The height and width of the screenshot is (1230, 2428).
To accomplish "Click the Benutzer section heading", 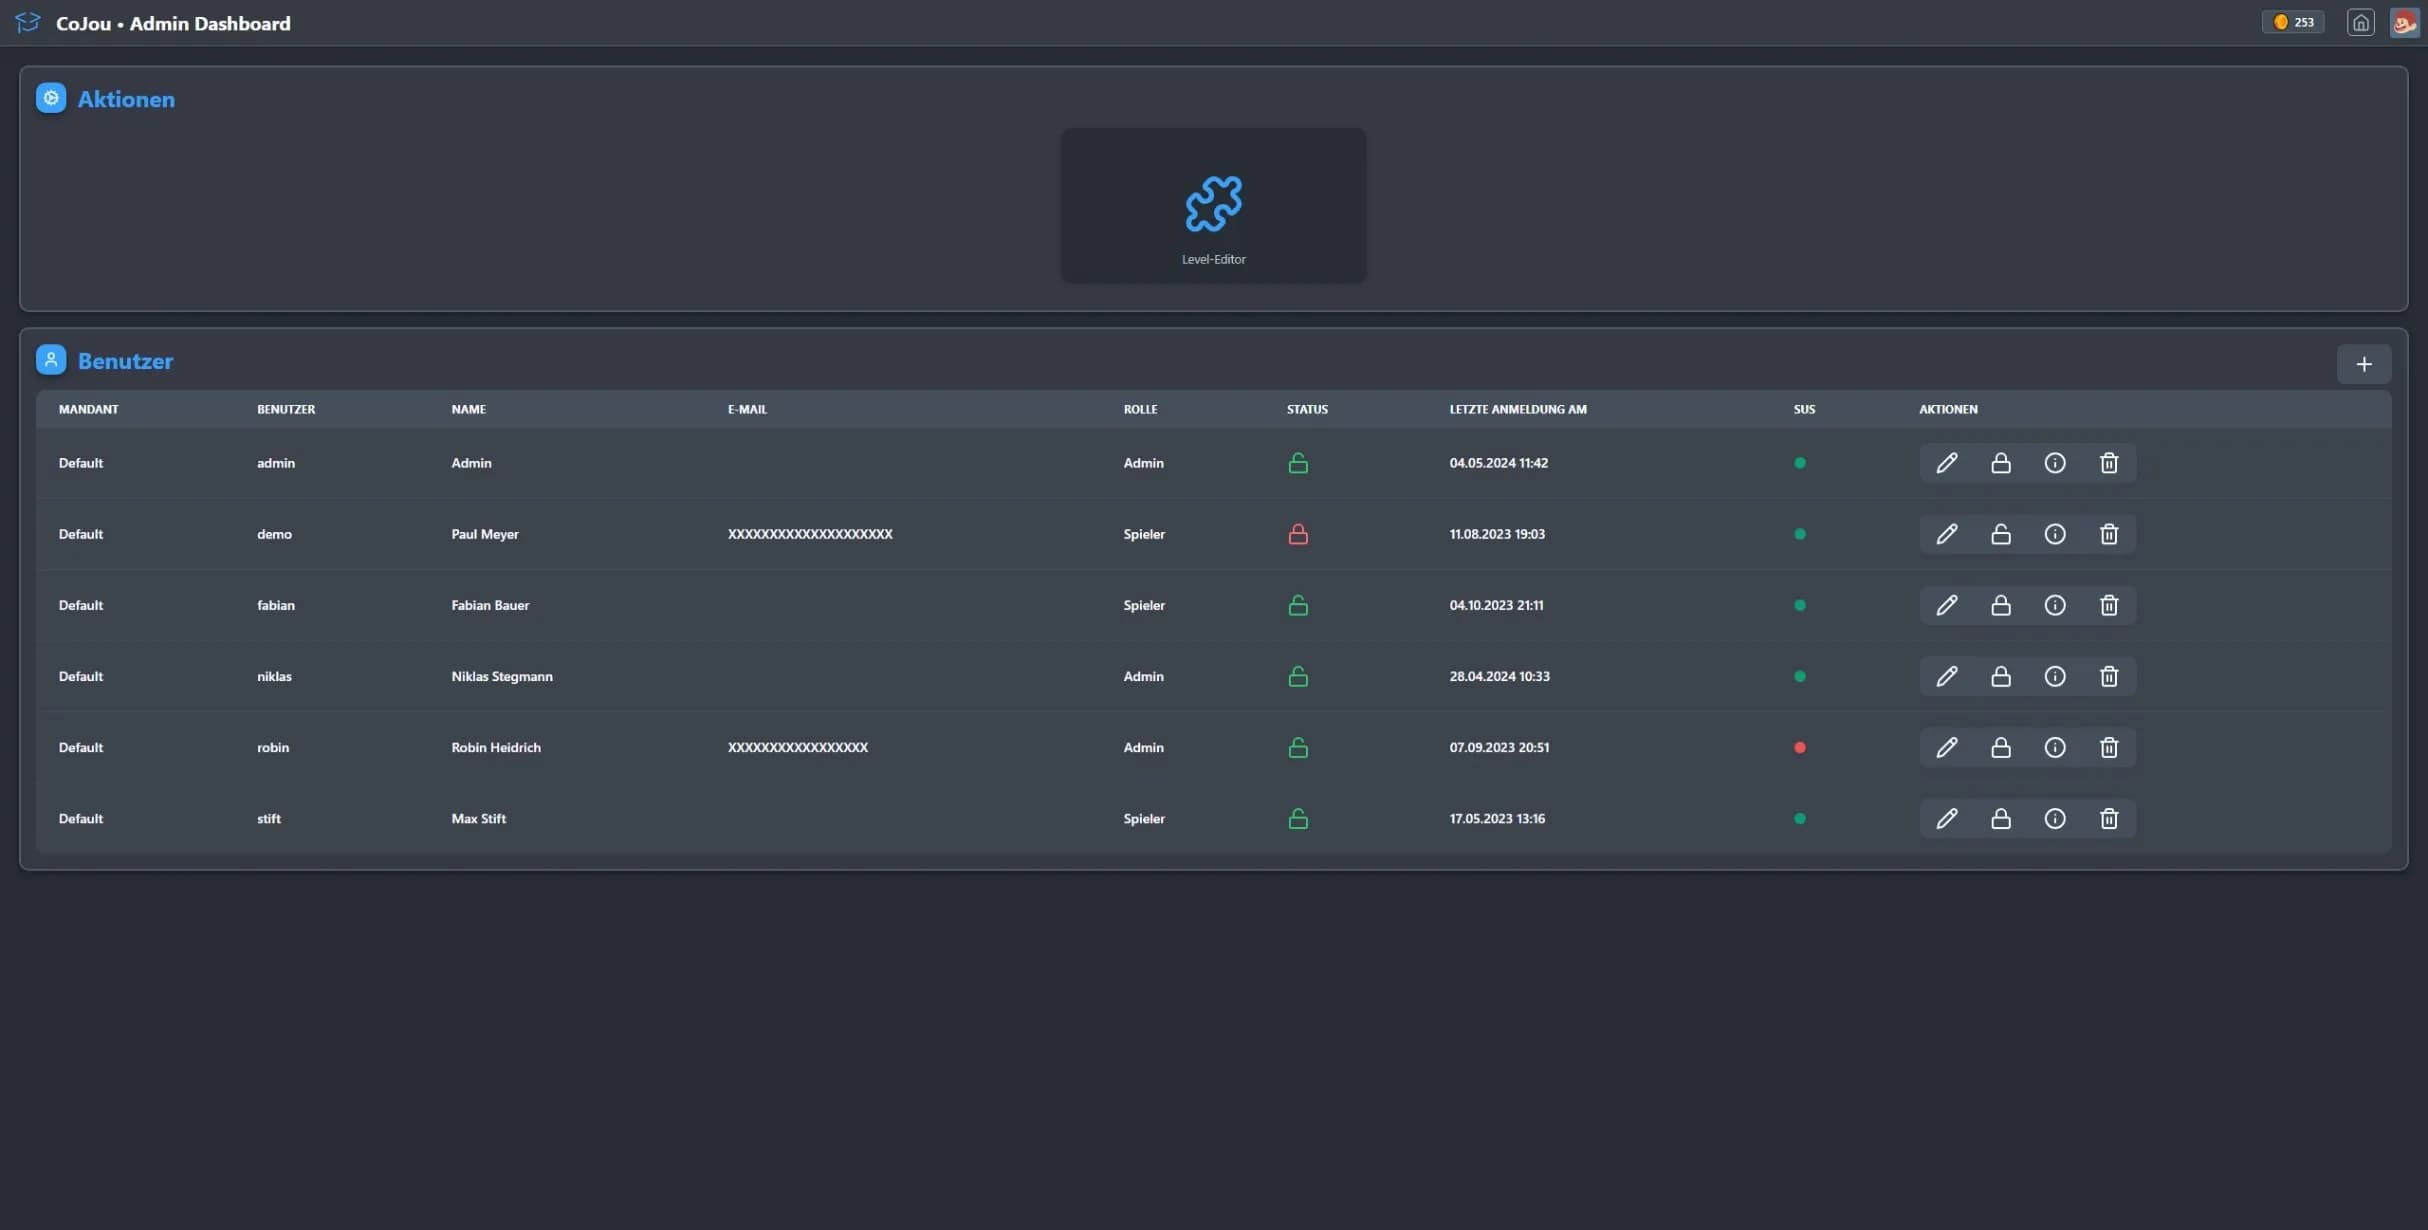I will tap(125, 361).
